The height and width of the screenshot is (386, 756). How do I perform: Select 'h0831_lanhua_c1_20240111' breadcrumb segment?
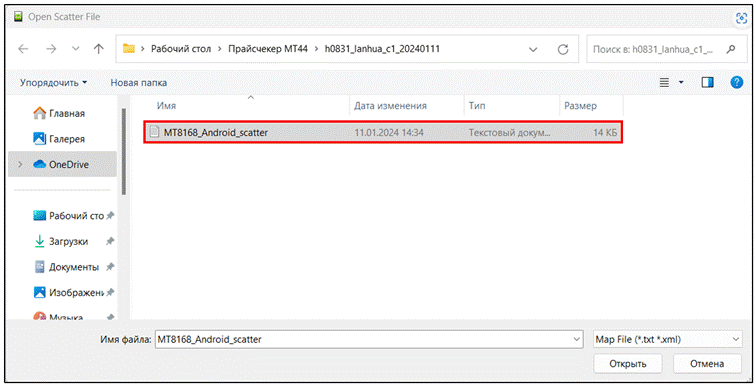tap(382, 49)
